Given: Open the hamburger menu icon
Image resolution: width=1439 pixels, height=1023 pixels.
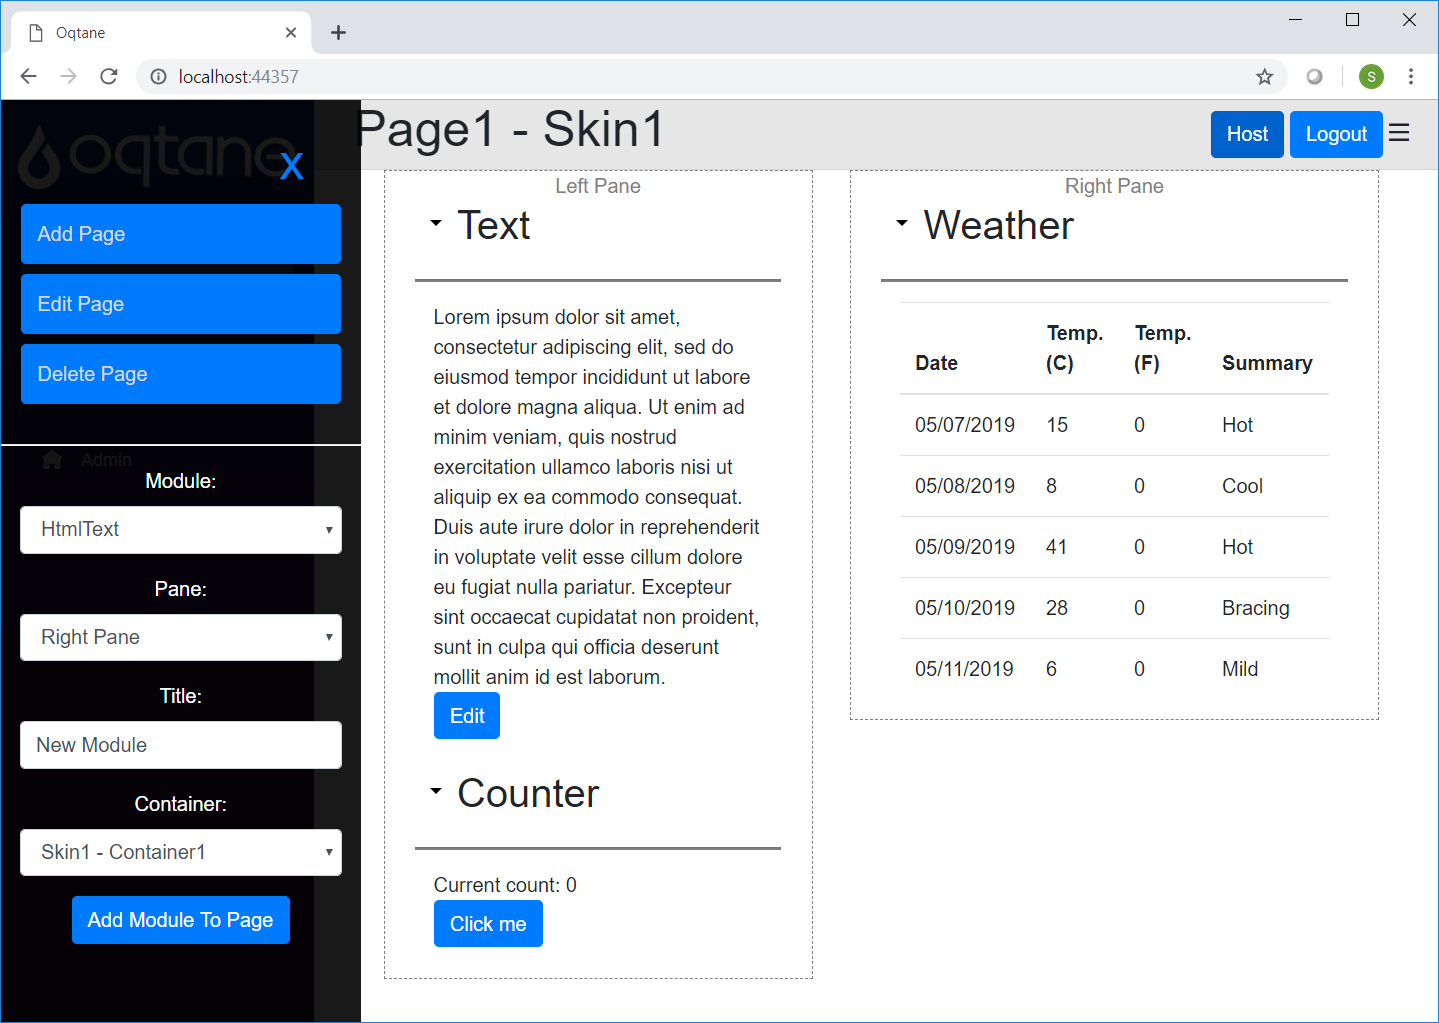Looking at the screenshot, I should pos(1399,134).
